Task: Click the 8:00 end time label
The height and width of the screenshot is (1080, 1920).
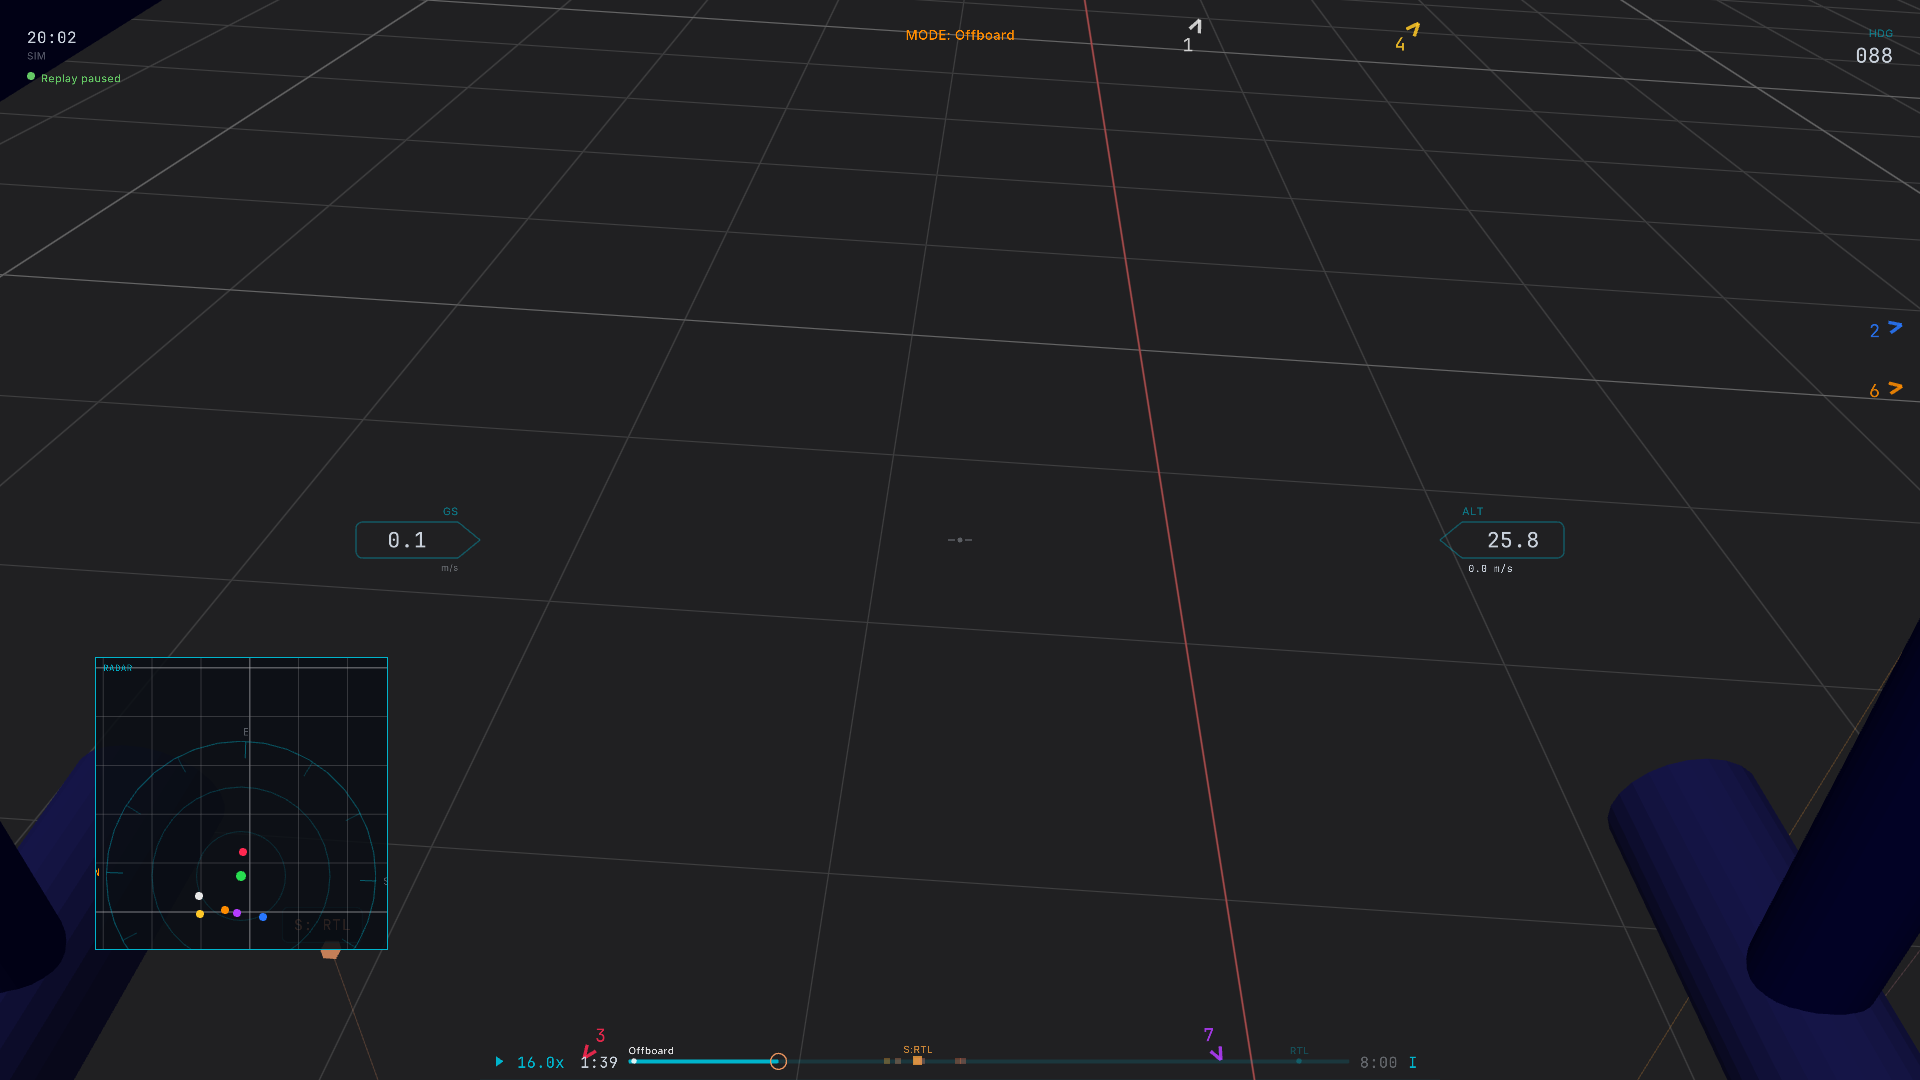Action: (x=1378, y=1062)
